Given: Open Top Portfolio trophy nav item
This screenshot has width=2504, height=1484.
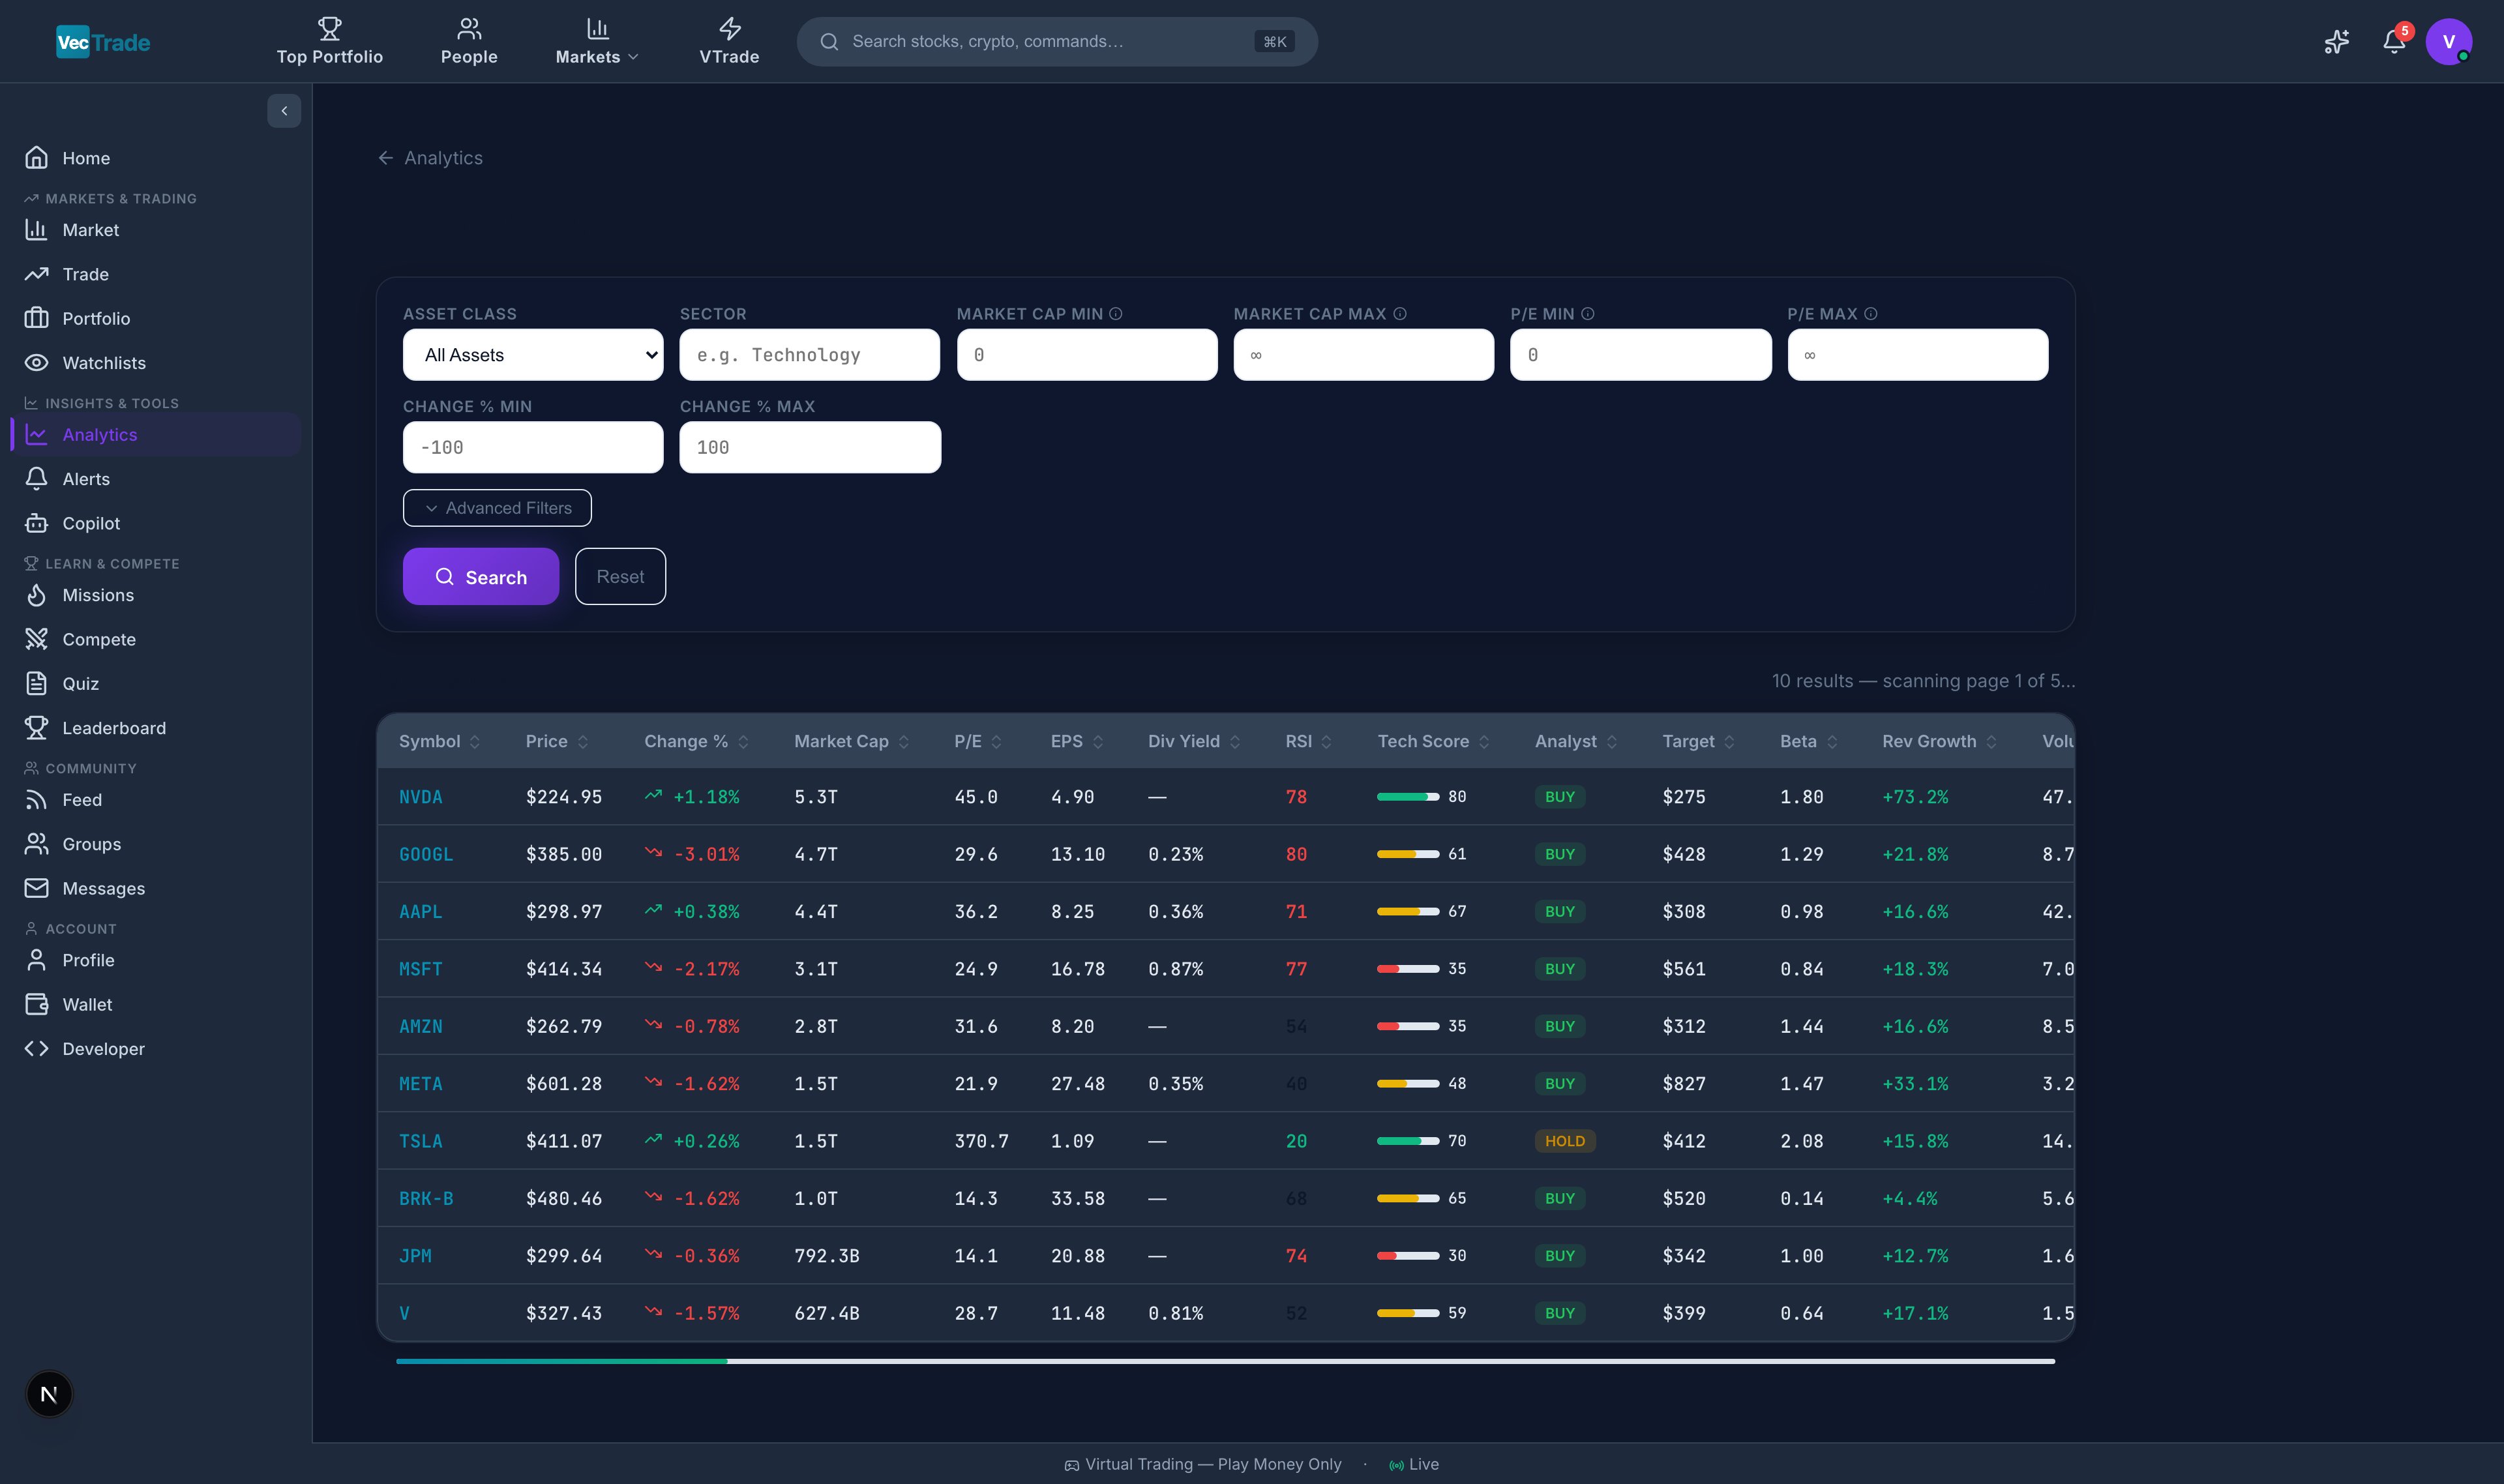Looking at the screenshot, I should [x=330, y=41].
